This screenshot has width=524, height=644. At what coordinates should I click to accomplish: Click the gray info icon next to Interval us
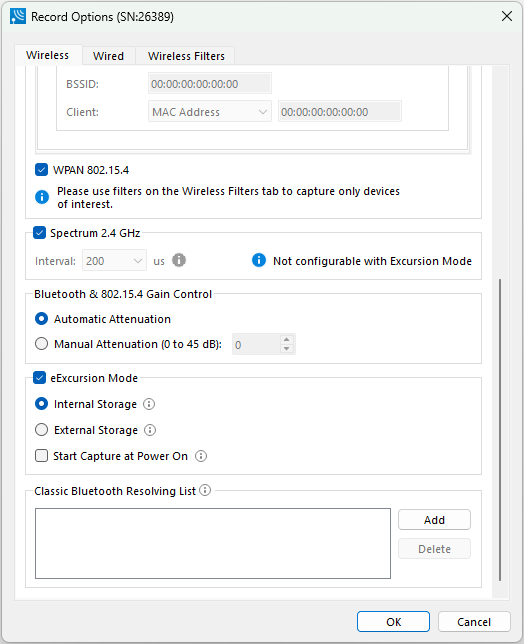179,260
